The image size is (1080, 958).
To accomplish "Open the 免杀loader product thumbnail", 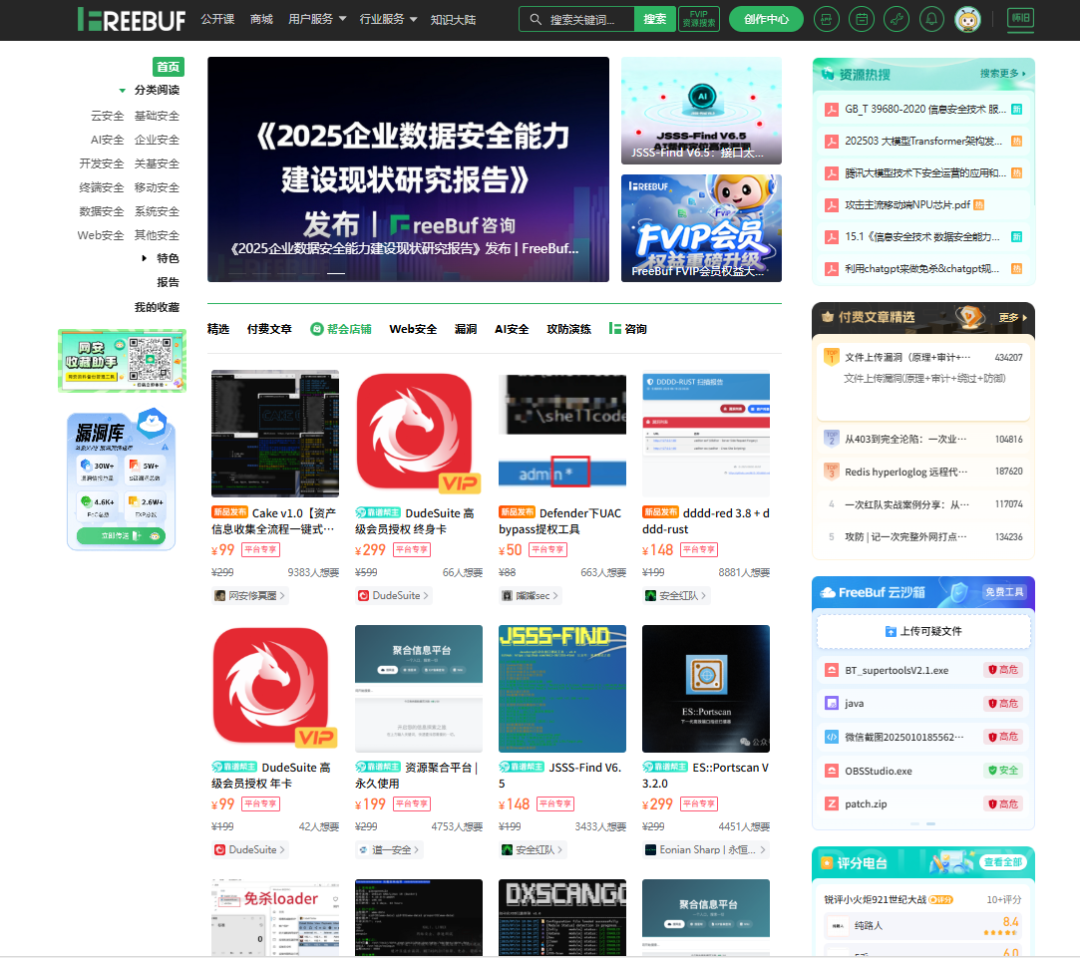I will [x=275, y=917].
